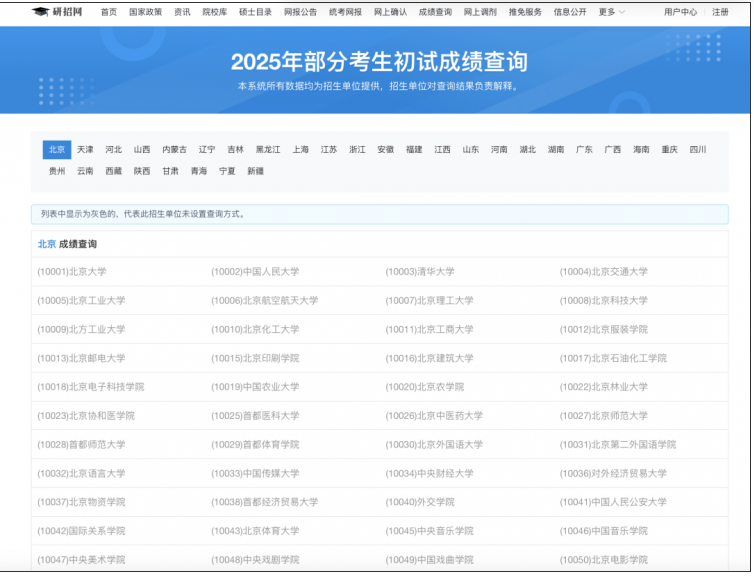754x577 pixels.
Task: Open 推免服务 navigation item
Action: coord(525,12)
